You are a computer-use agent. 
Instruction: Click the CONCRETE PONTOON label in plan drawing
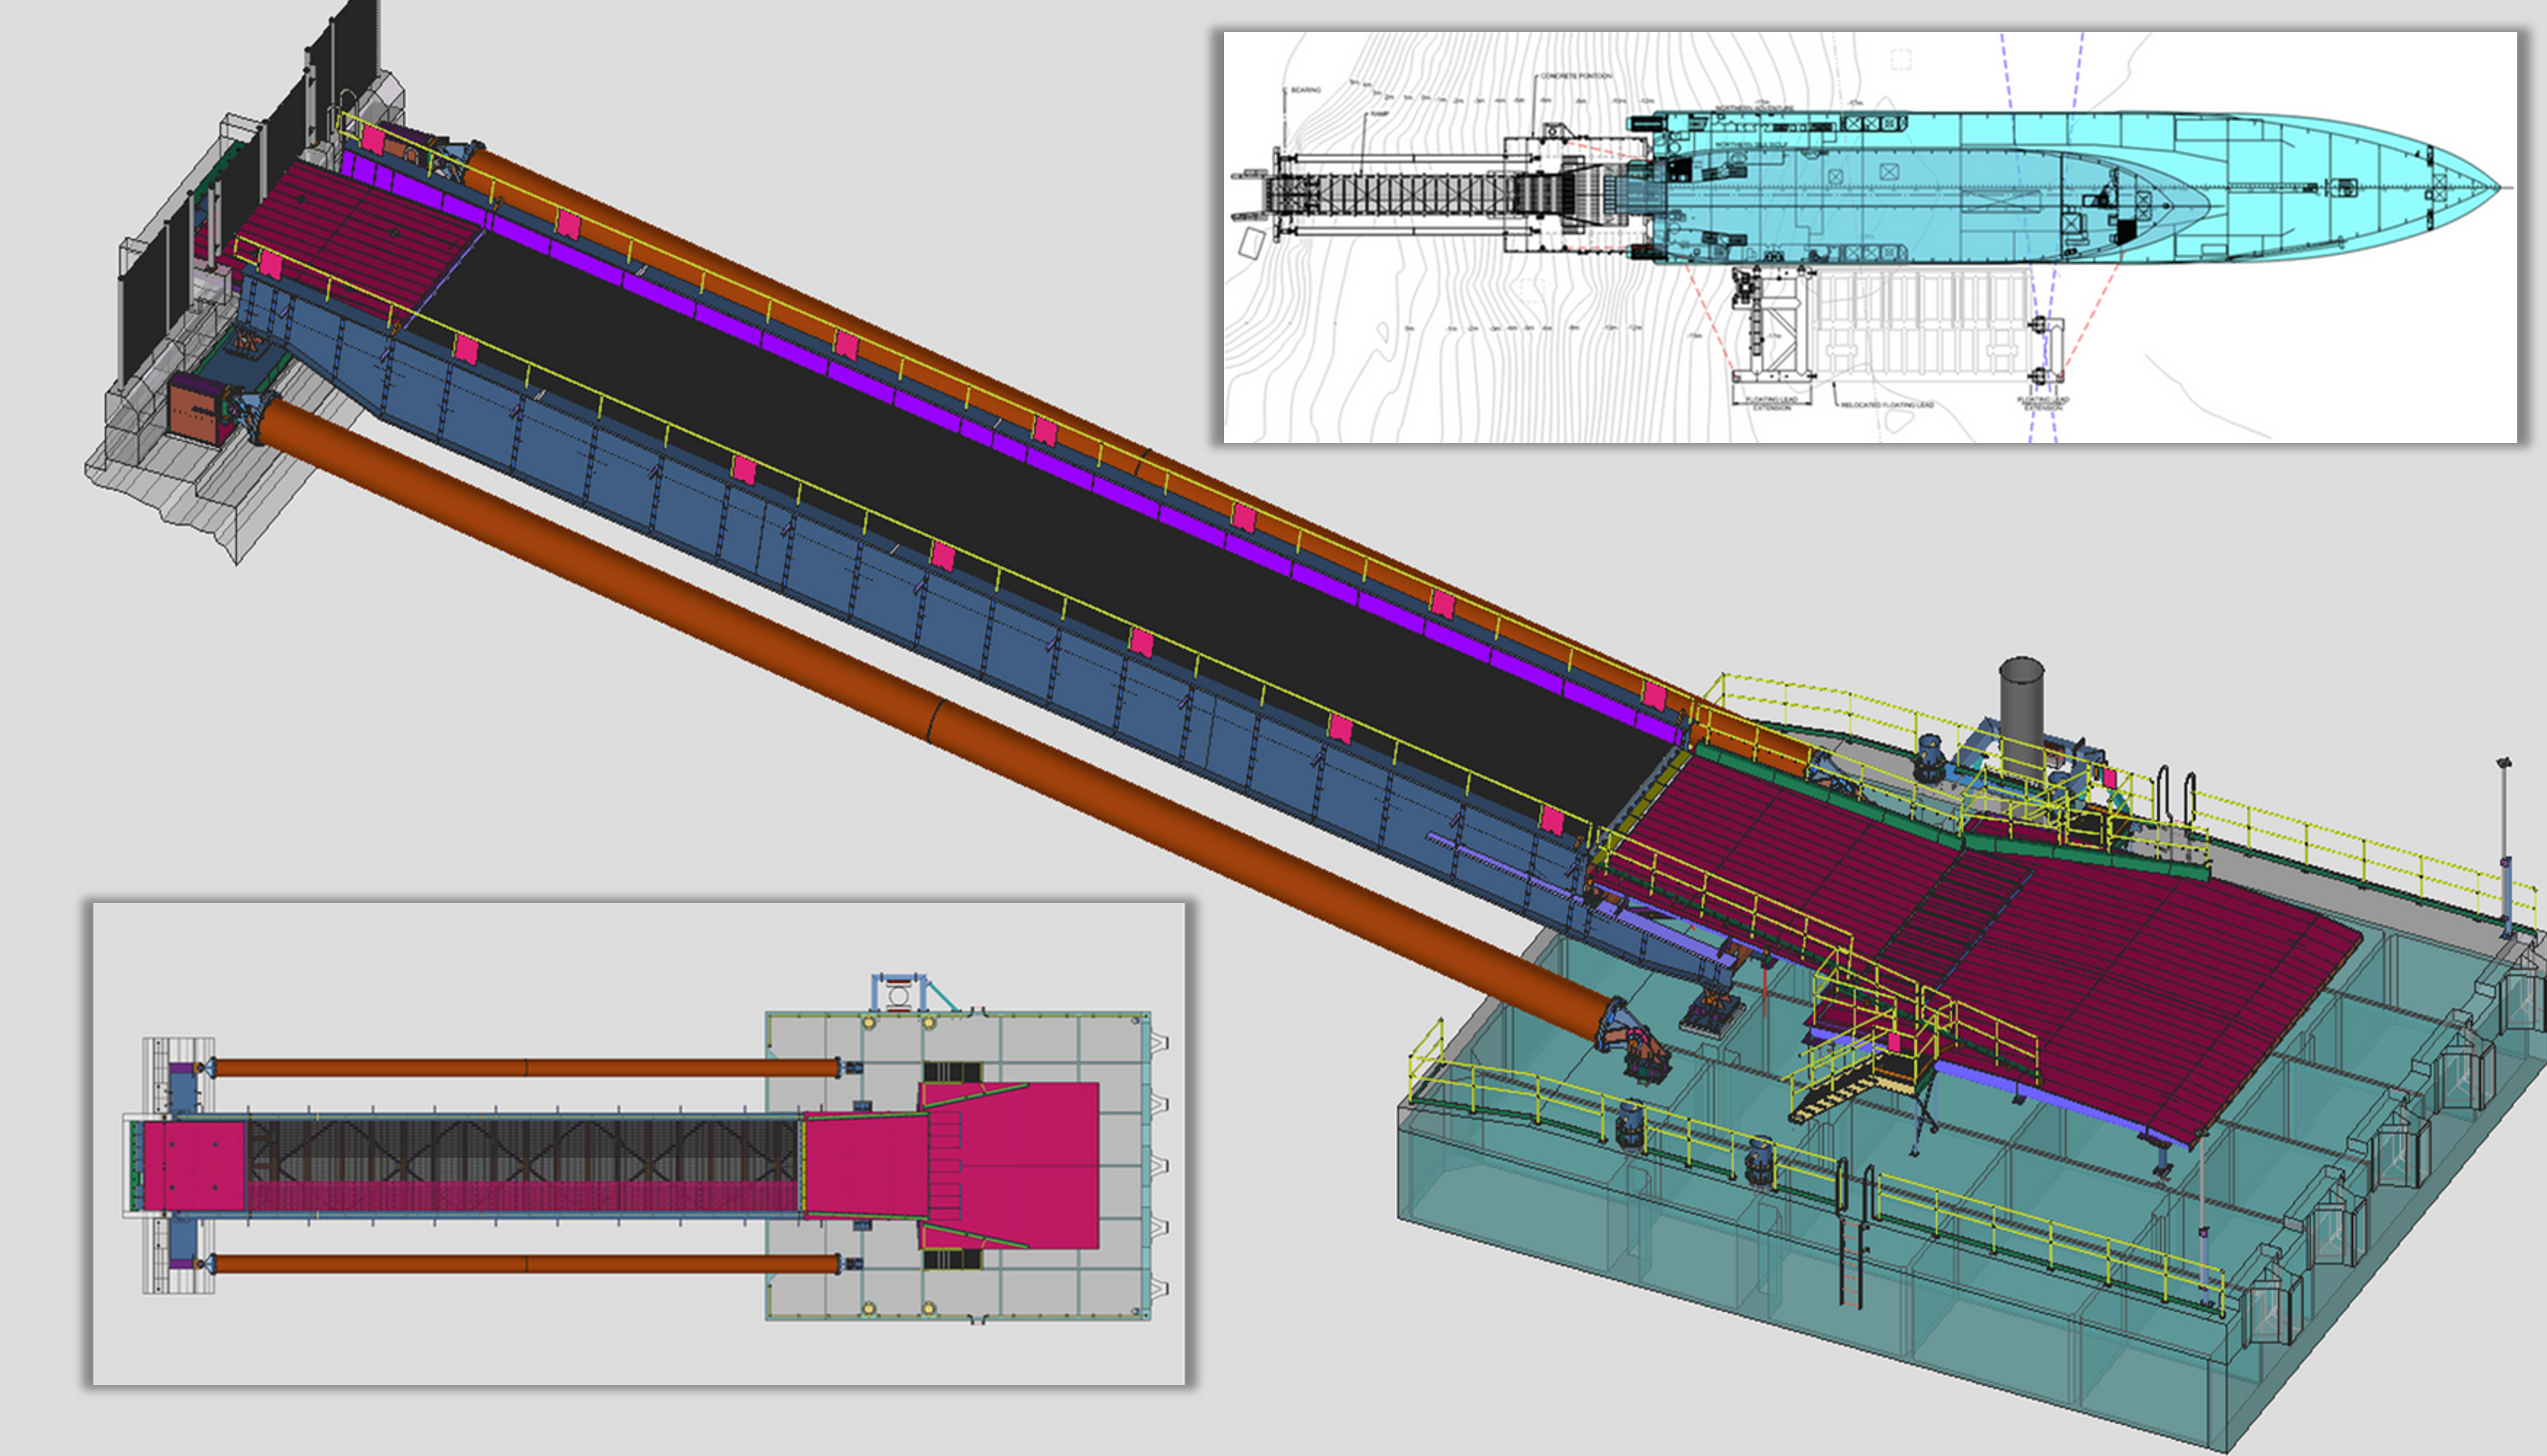[1576, 76]
